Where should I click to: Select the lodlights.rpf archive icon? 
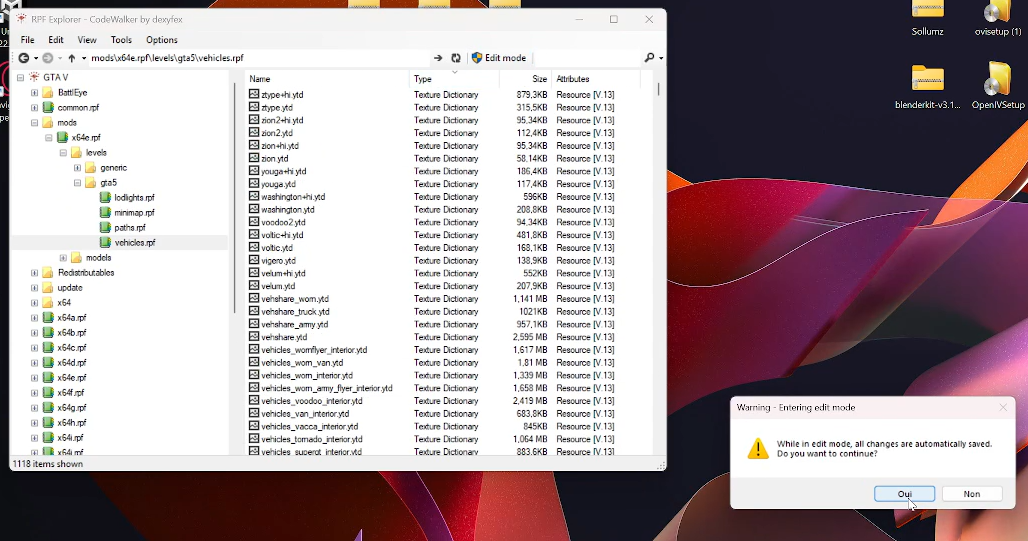tap(105, 198)
